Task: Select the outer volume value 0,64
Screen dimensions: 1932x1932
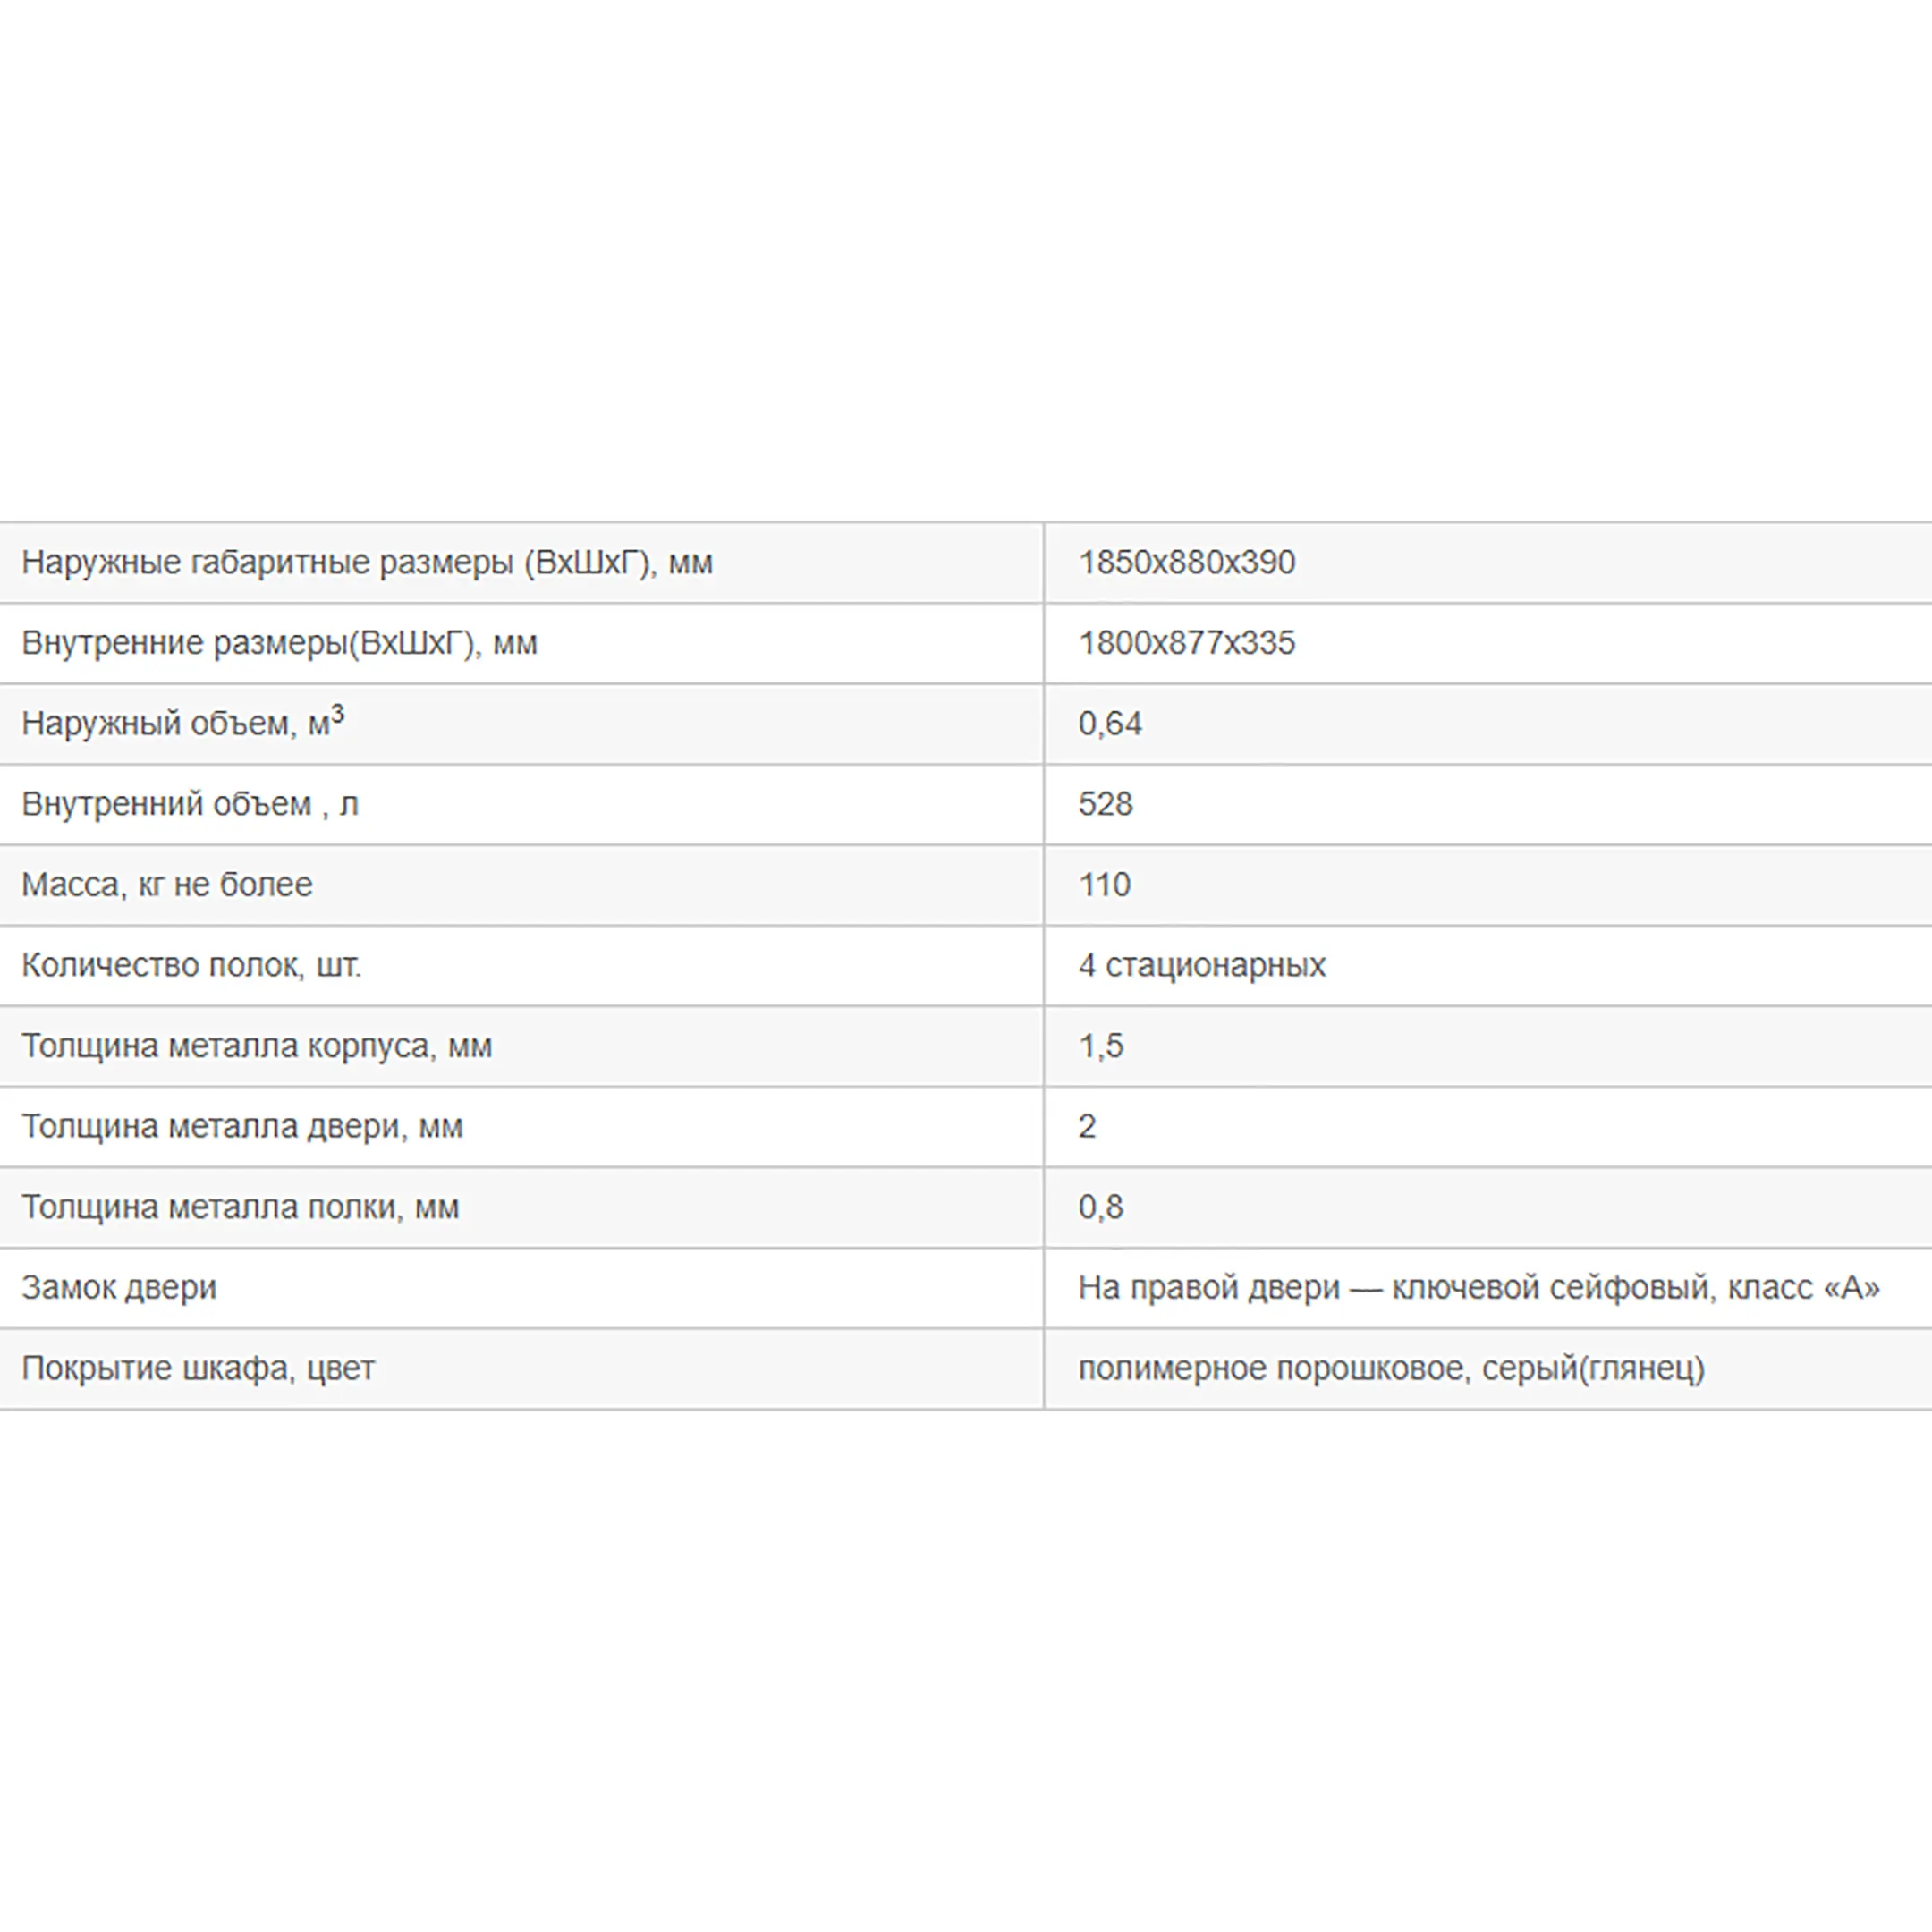Action: point(1110,724)
